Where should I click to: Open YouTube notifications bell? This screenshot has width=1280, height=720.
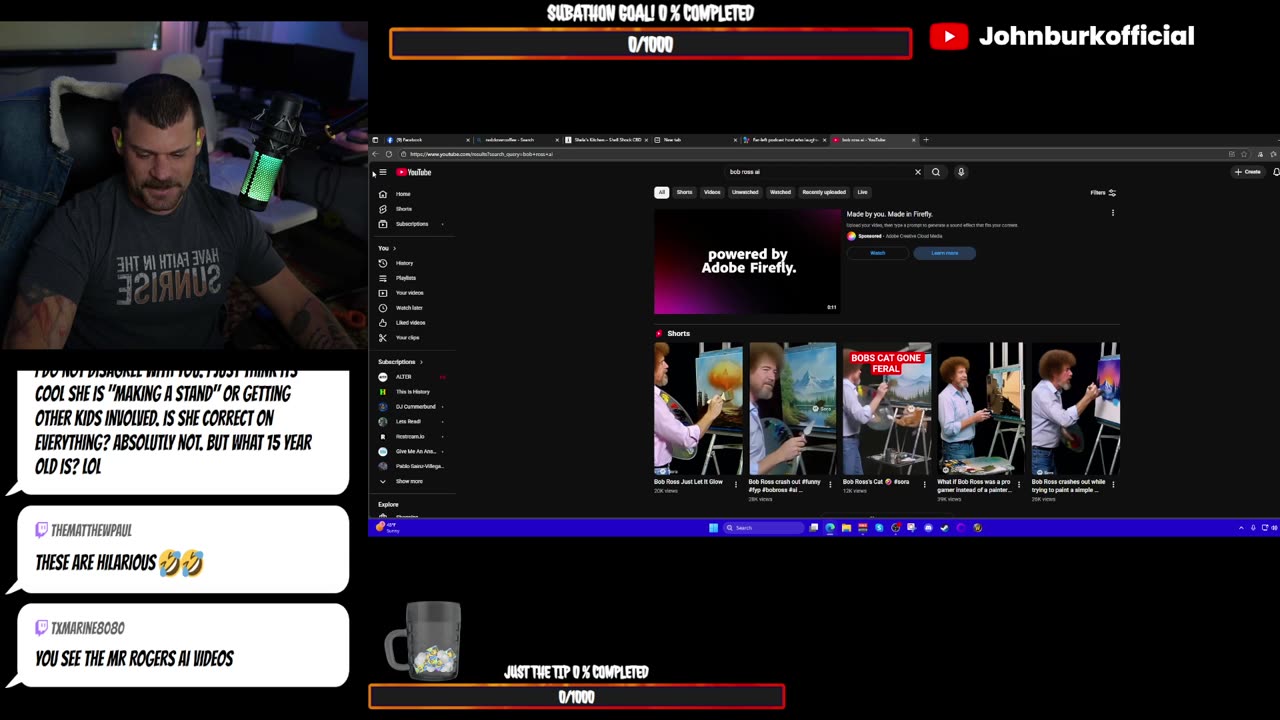1276,172
